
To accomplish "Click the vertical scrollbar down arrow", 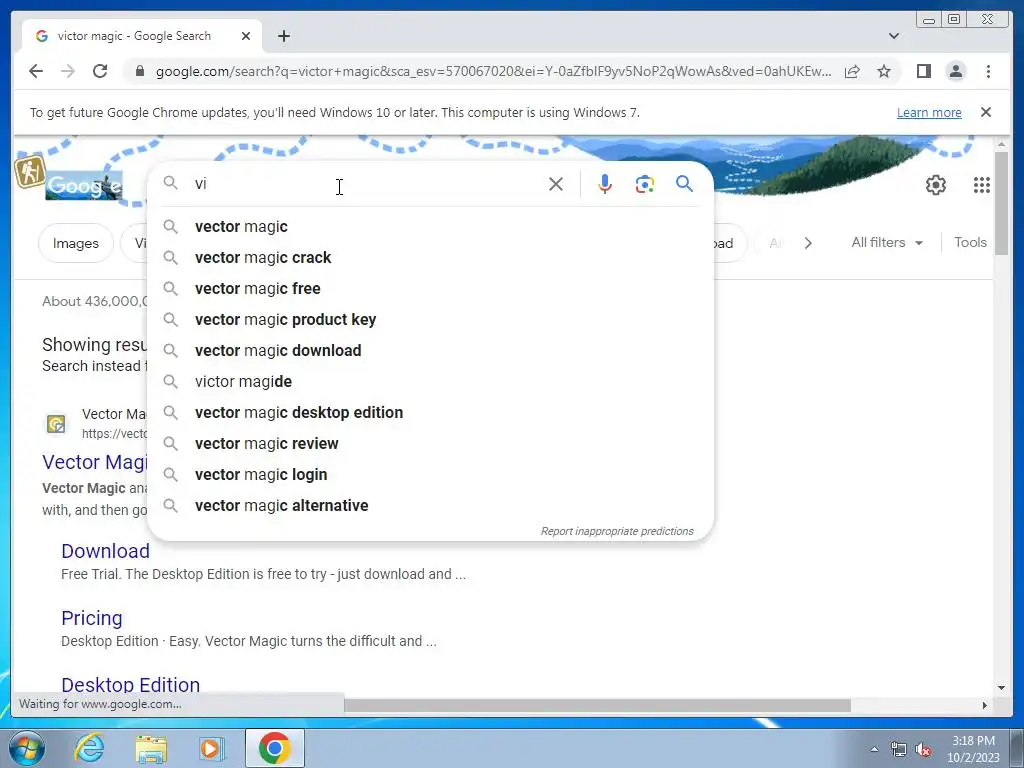I will click(1001, 687).
